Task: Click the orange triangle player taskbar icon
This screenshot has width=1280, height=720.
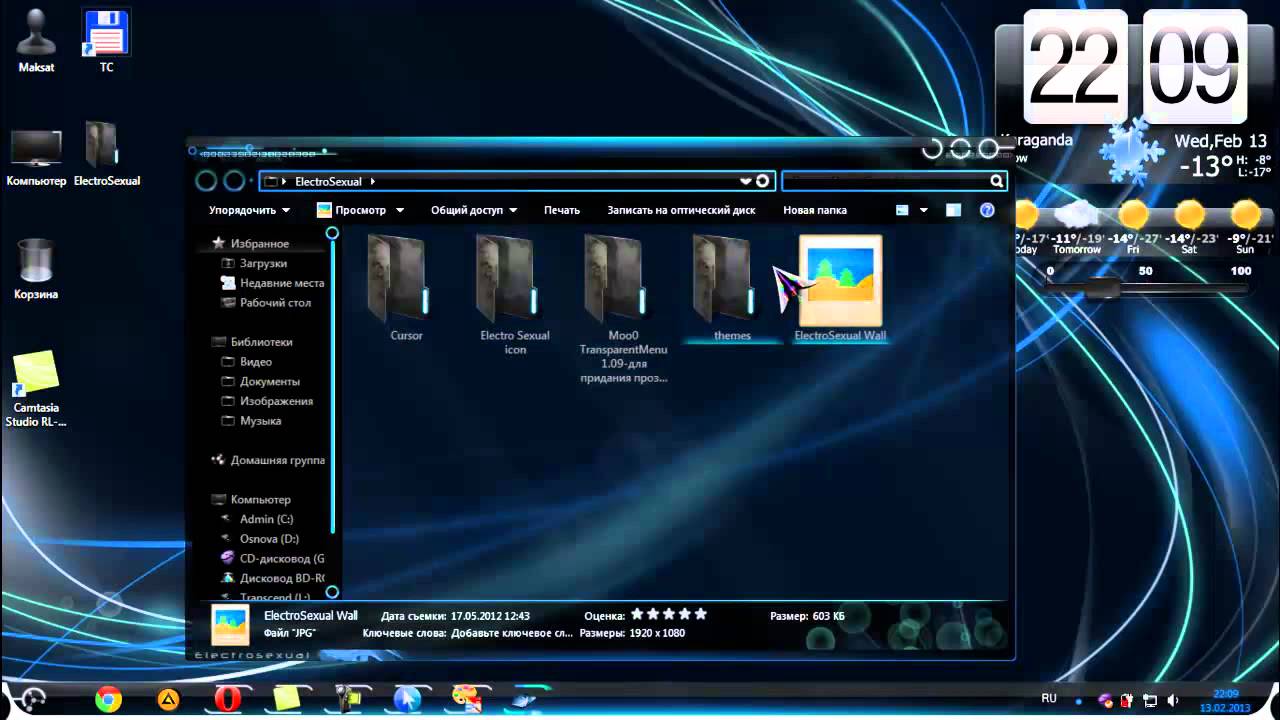Action: 168,699
